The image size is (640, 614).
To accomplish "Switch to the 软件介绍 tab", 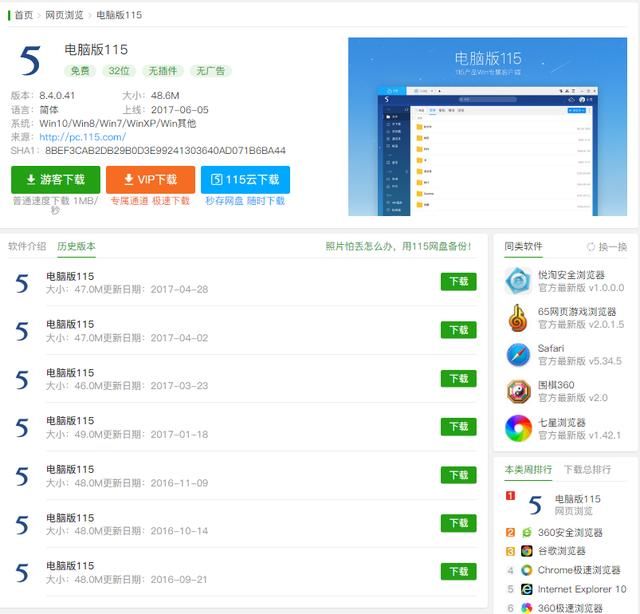I will [27, 246].
